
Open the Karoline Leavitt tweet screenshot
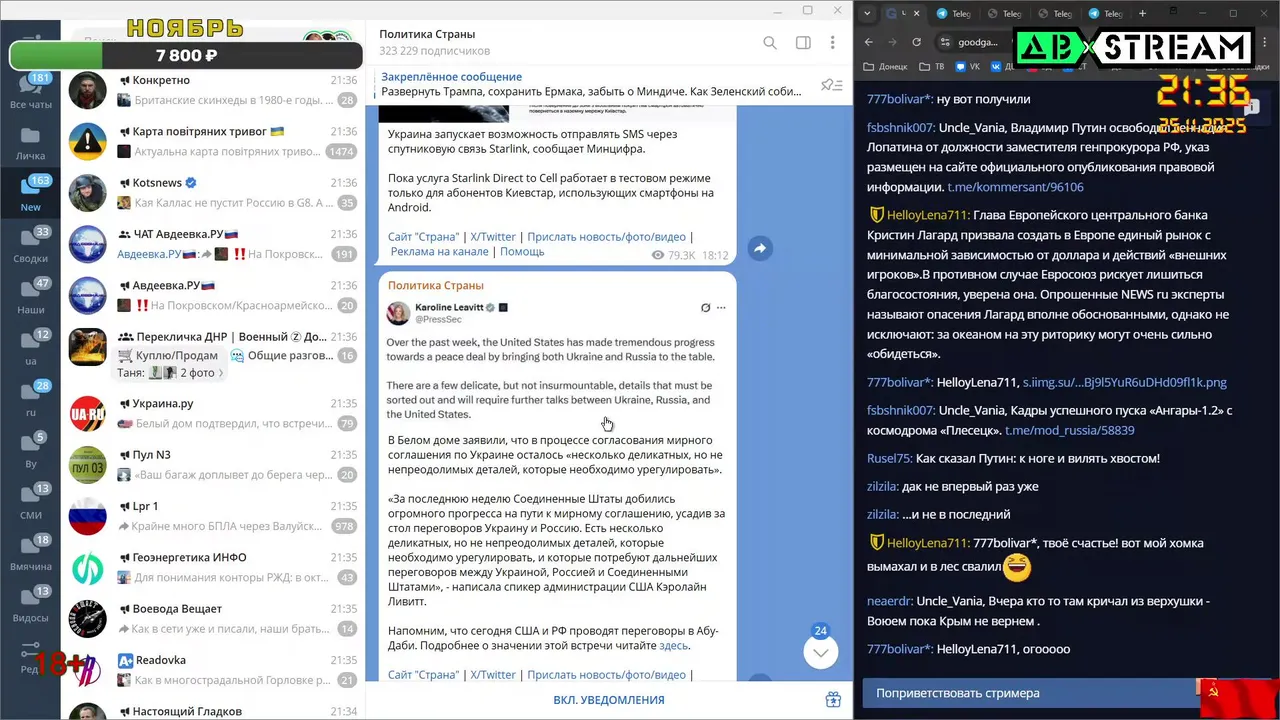click(556, 360)
